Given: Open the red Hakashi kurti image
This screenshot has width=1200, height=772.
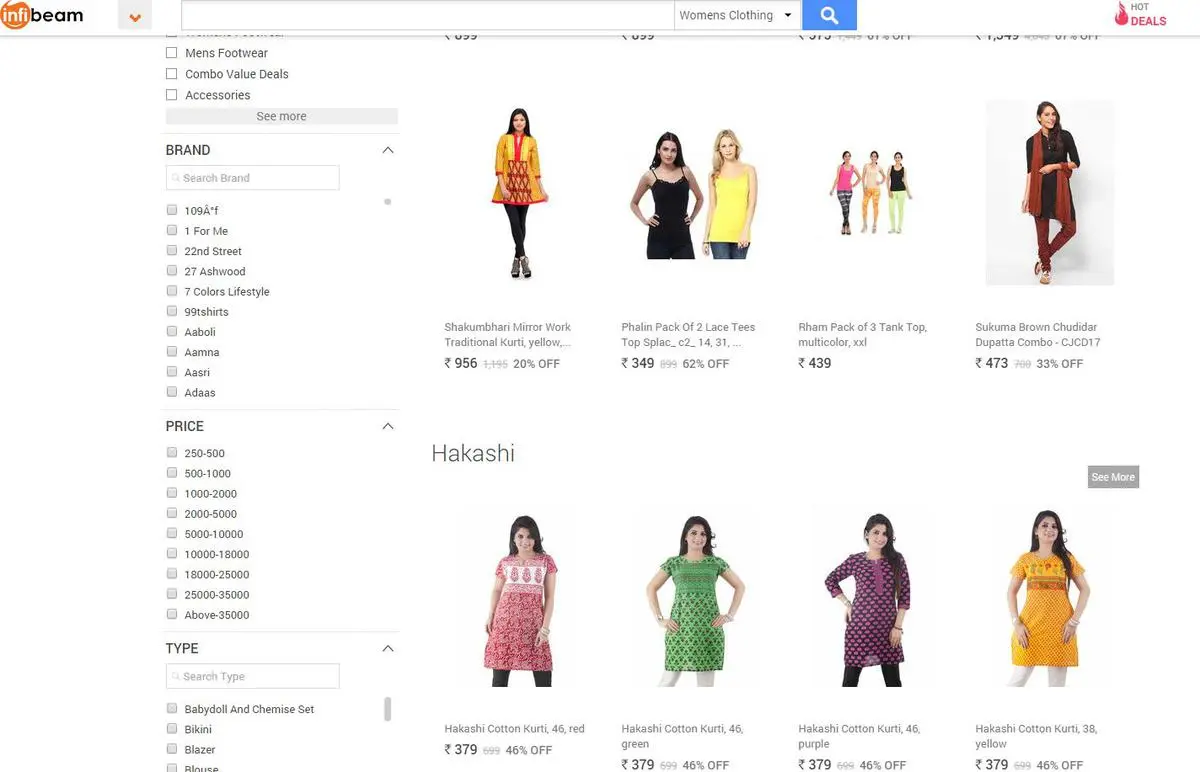Looking at the screenshot, I should point(518,600).
